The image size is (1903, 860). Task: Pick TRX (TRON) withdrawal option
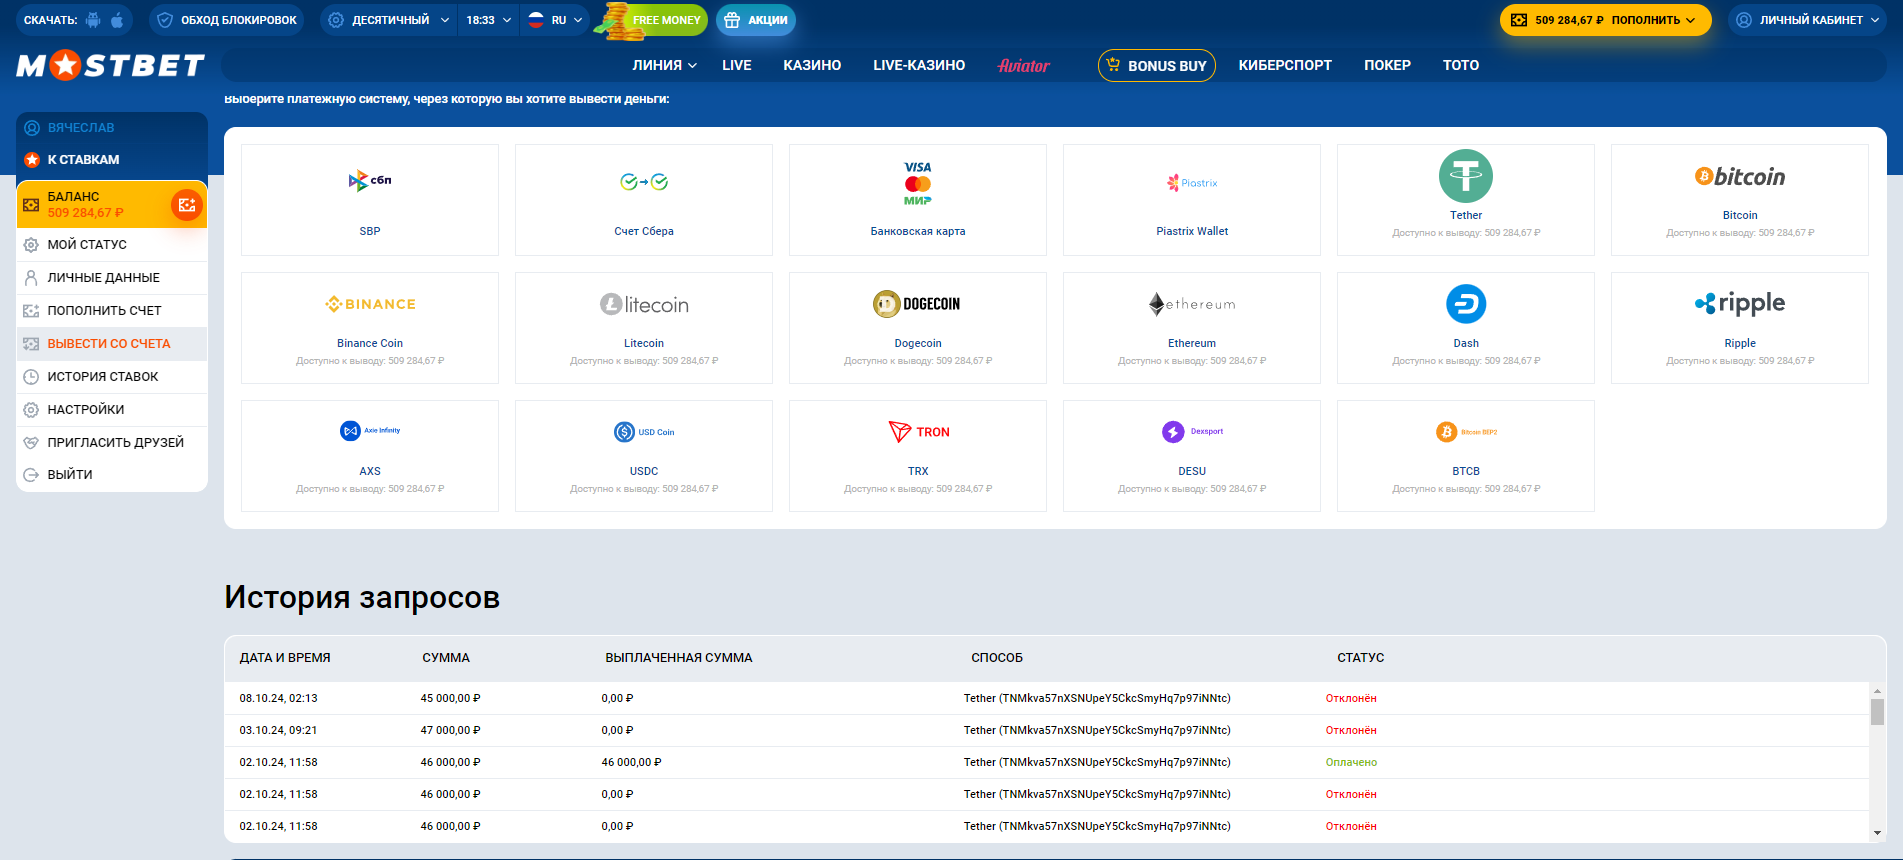click(x=918, y=456)
